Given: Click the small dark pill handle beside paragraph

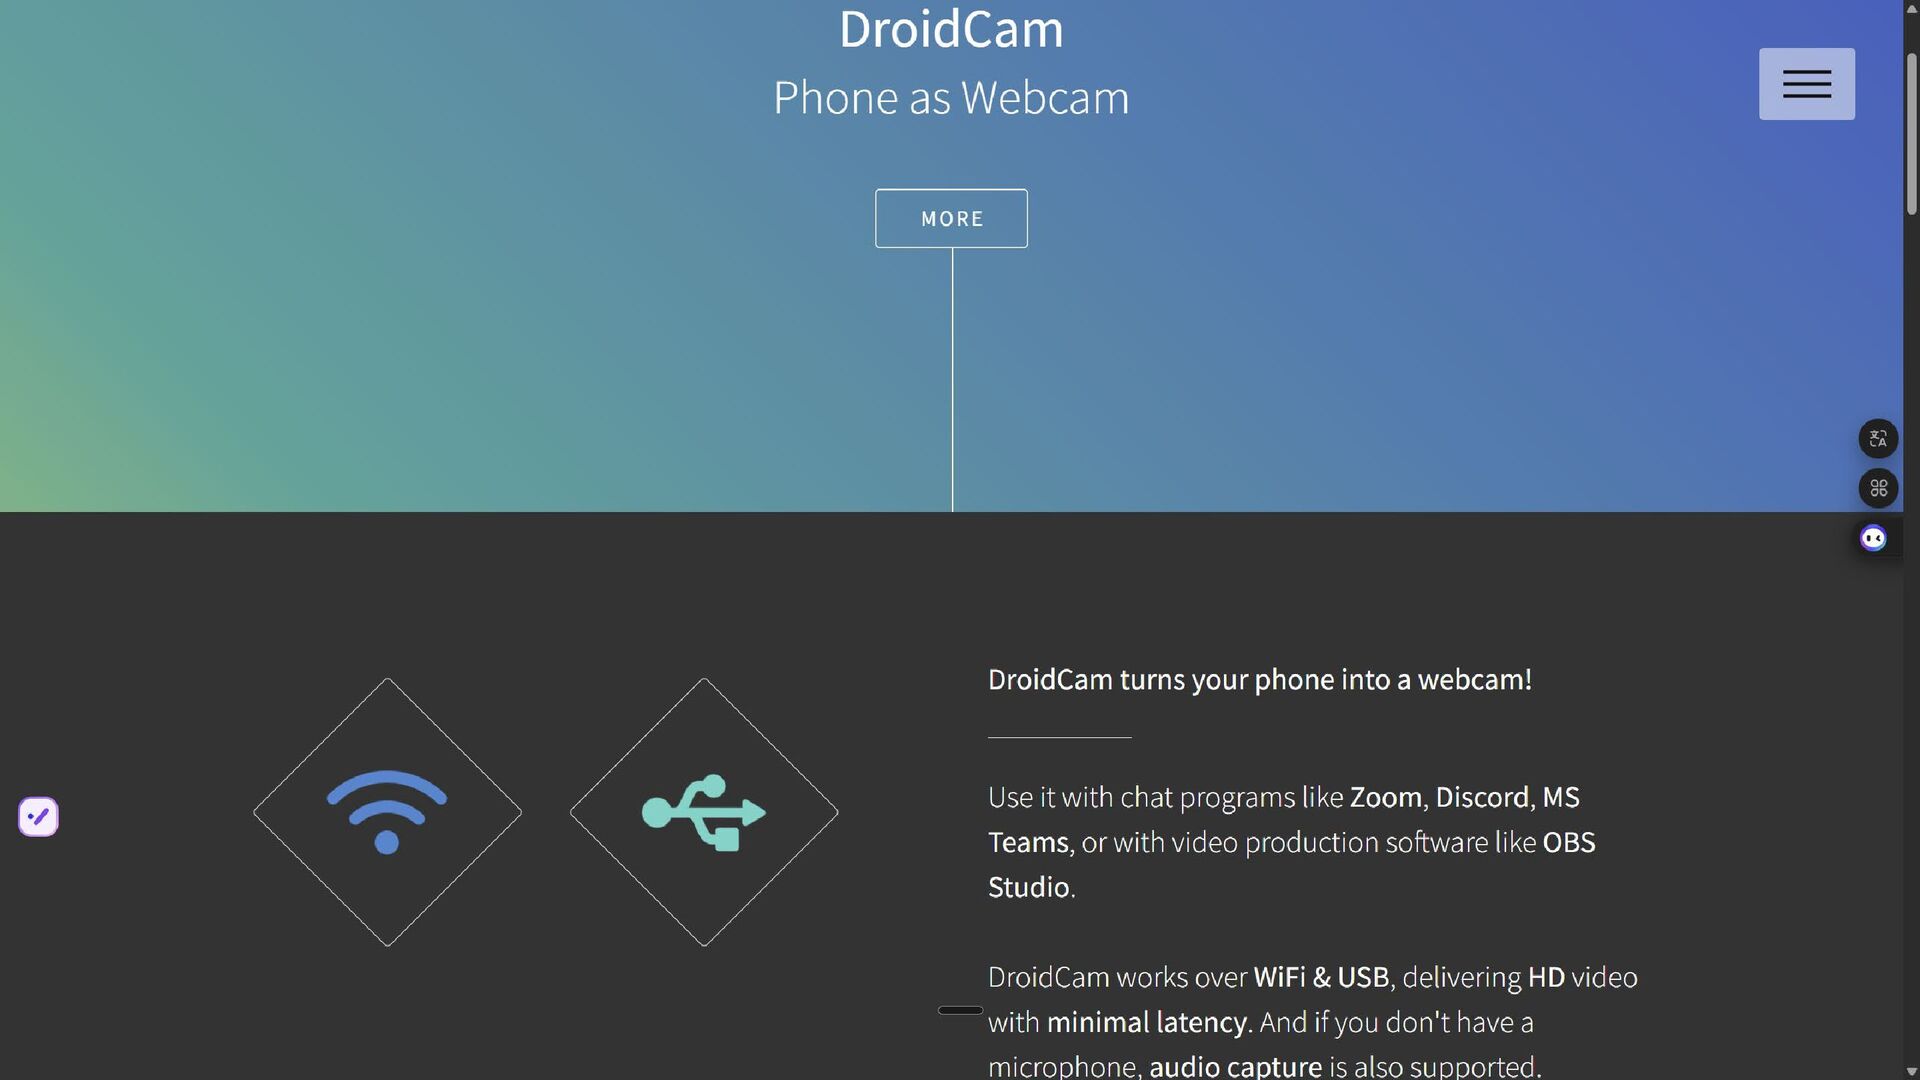Looking at the screenshot, I should [960, 1010].
